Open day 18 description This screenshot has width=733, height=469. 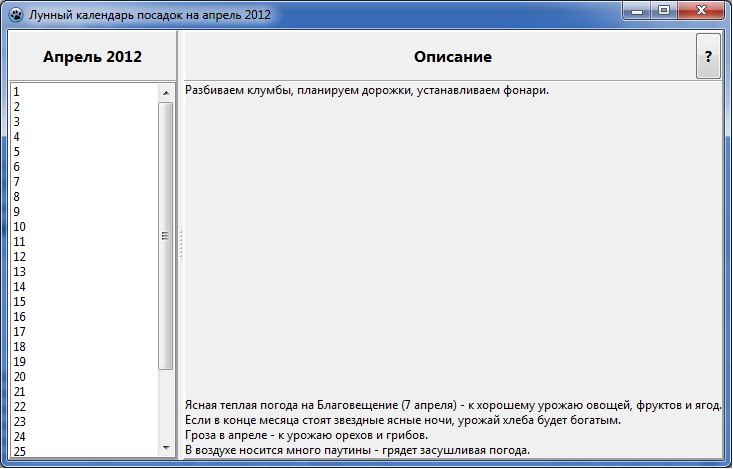[x=20, y=346]
